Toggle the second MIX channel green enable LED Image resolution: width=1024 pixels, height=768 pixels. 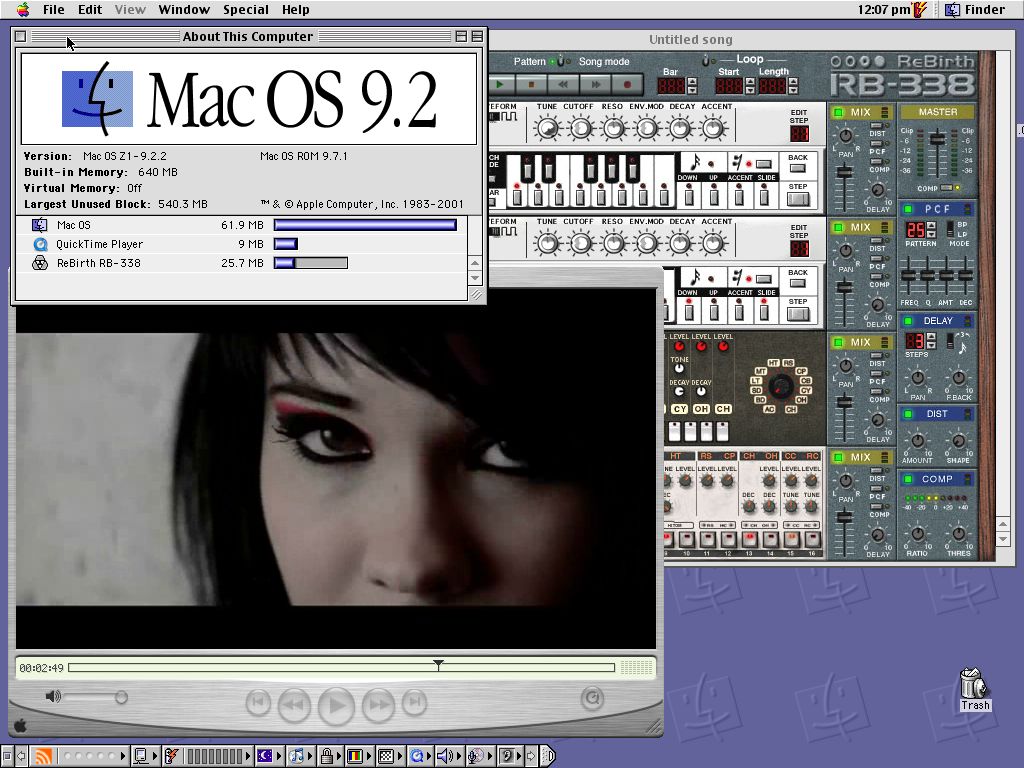click(x=839, y=227)
